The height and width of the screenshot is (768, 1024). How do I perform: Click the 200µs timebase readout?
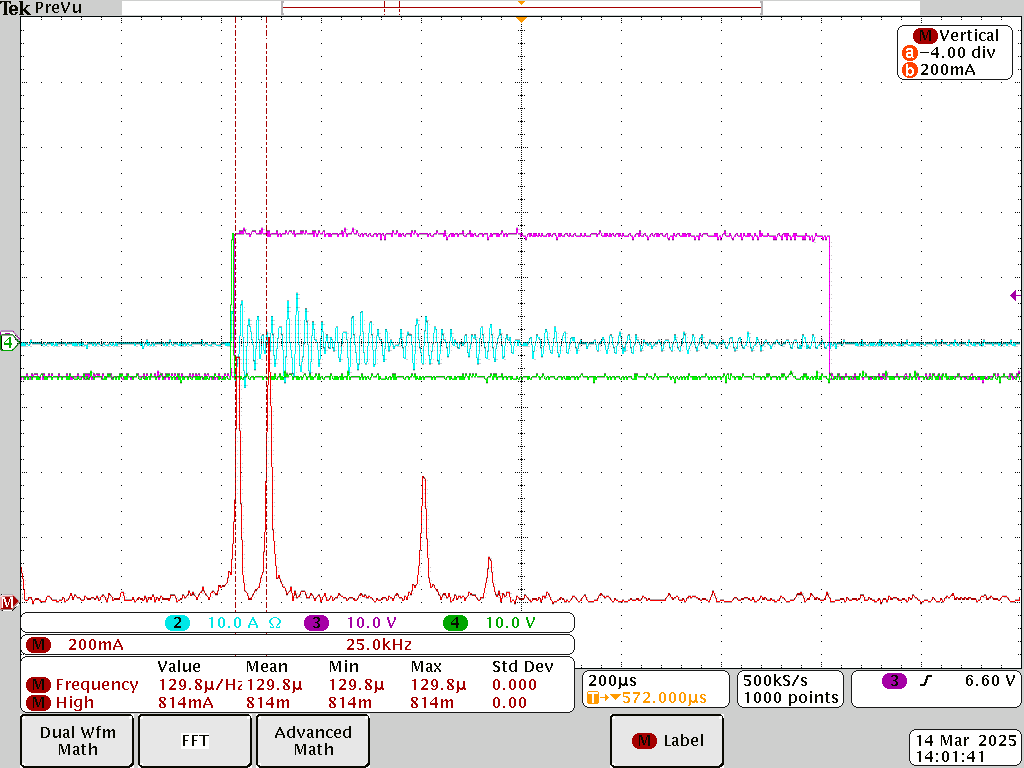606,680
